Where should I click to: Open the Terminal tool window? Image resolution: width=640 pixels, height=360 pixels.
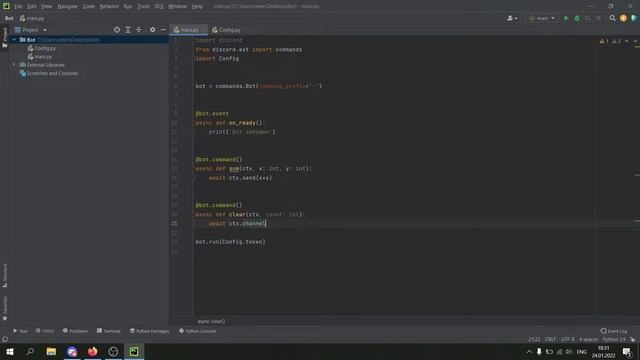(x=109, y=331)
